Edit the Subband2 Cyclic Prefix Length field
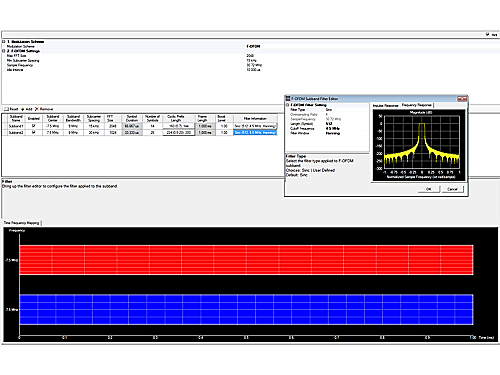The image size is (500, 375). point(179,132)
